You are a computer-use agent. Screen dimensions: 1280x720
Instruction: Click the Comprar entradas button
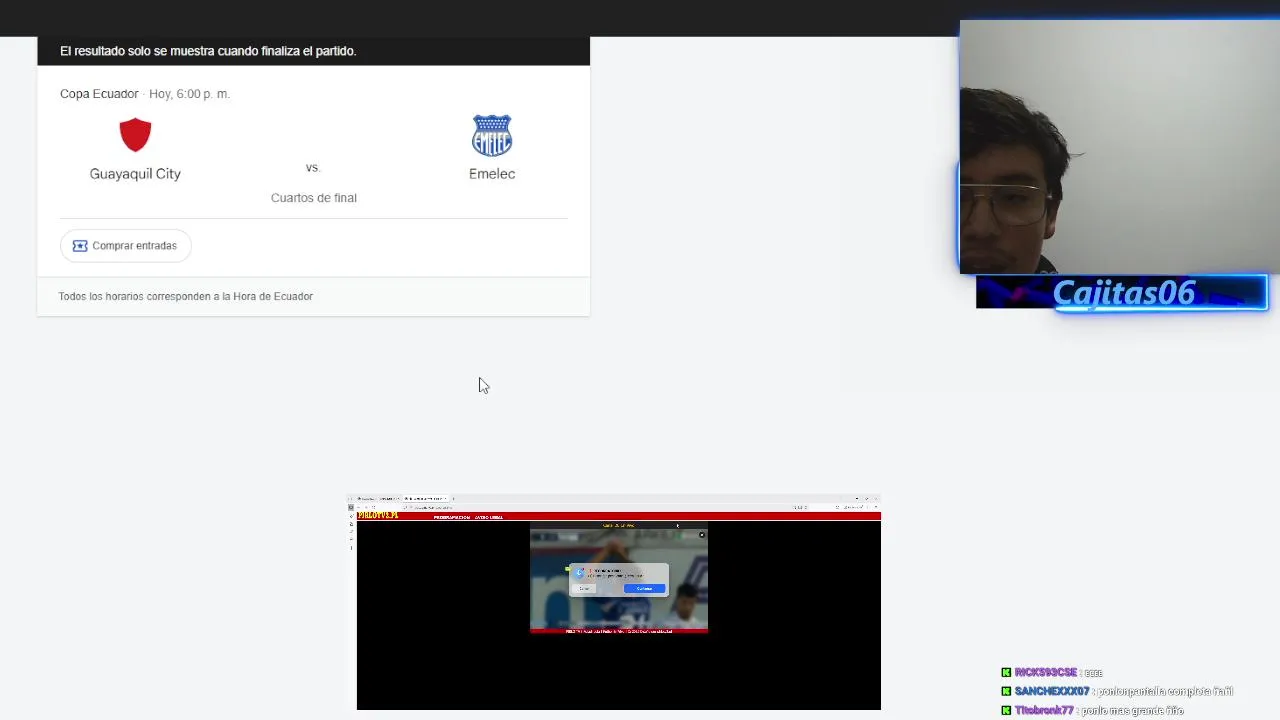(125, 246)
